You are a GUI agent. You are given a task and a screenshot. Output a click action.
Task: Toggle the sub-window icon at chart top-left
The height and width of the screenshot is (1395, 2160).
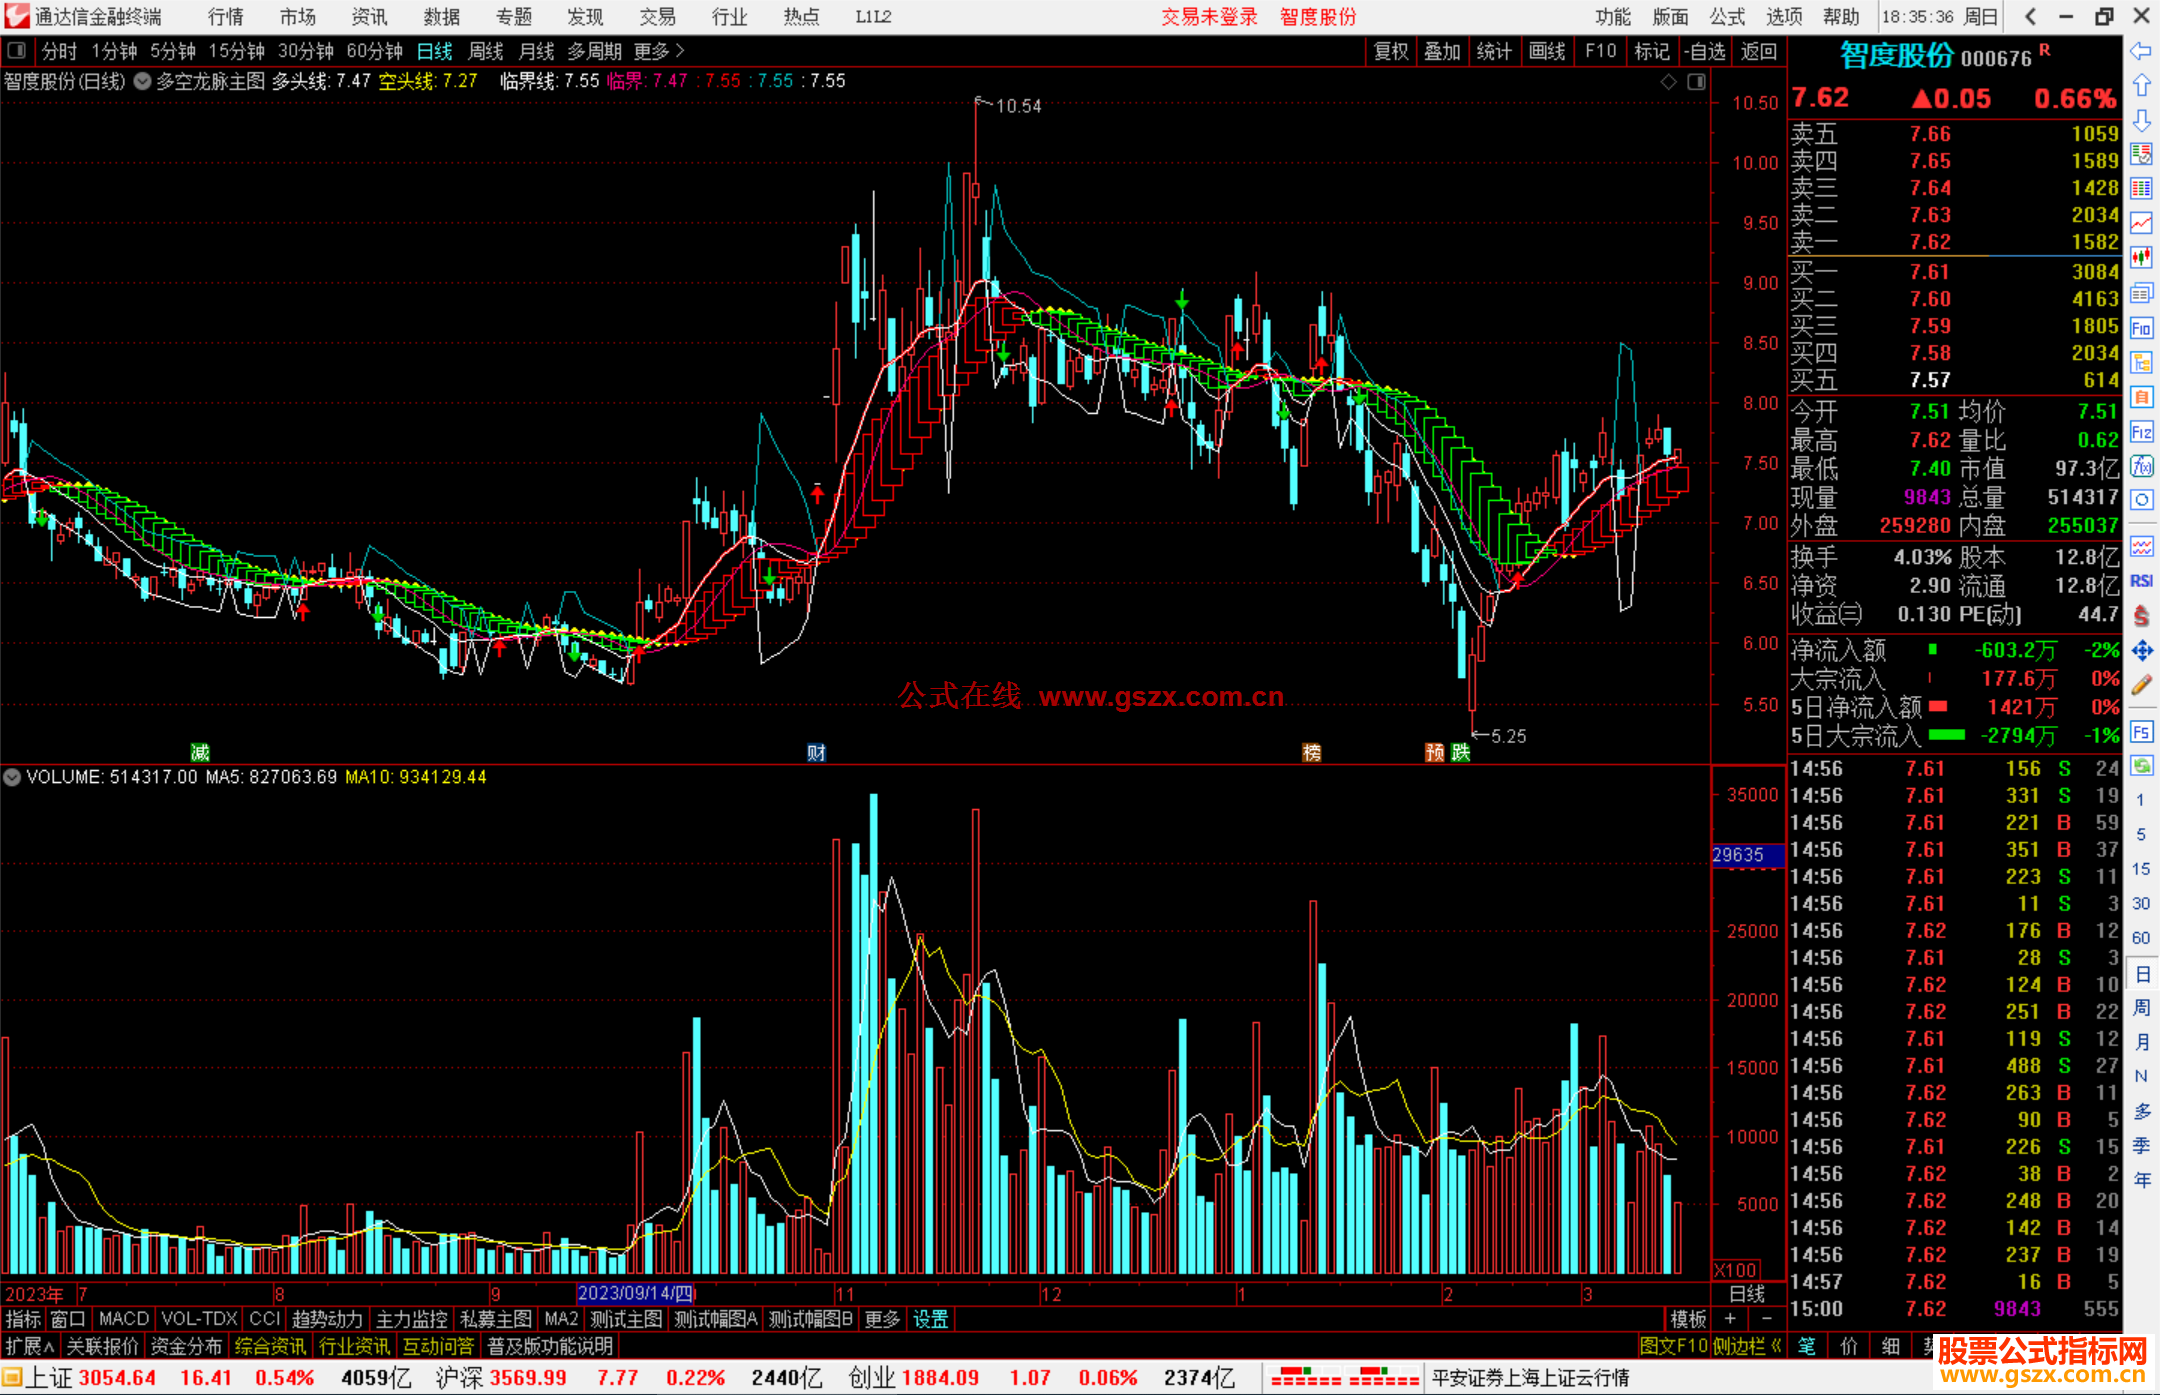tap(17, 50)
